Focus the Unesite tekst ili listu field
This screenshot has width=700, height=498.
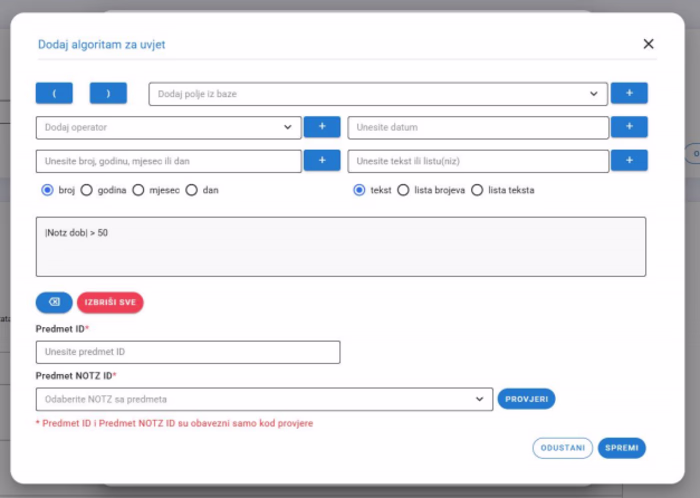tap(478, 161)
